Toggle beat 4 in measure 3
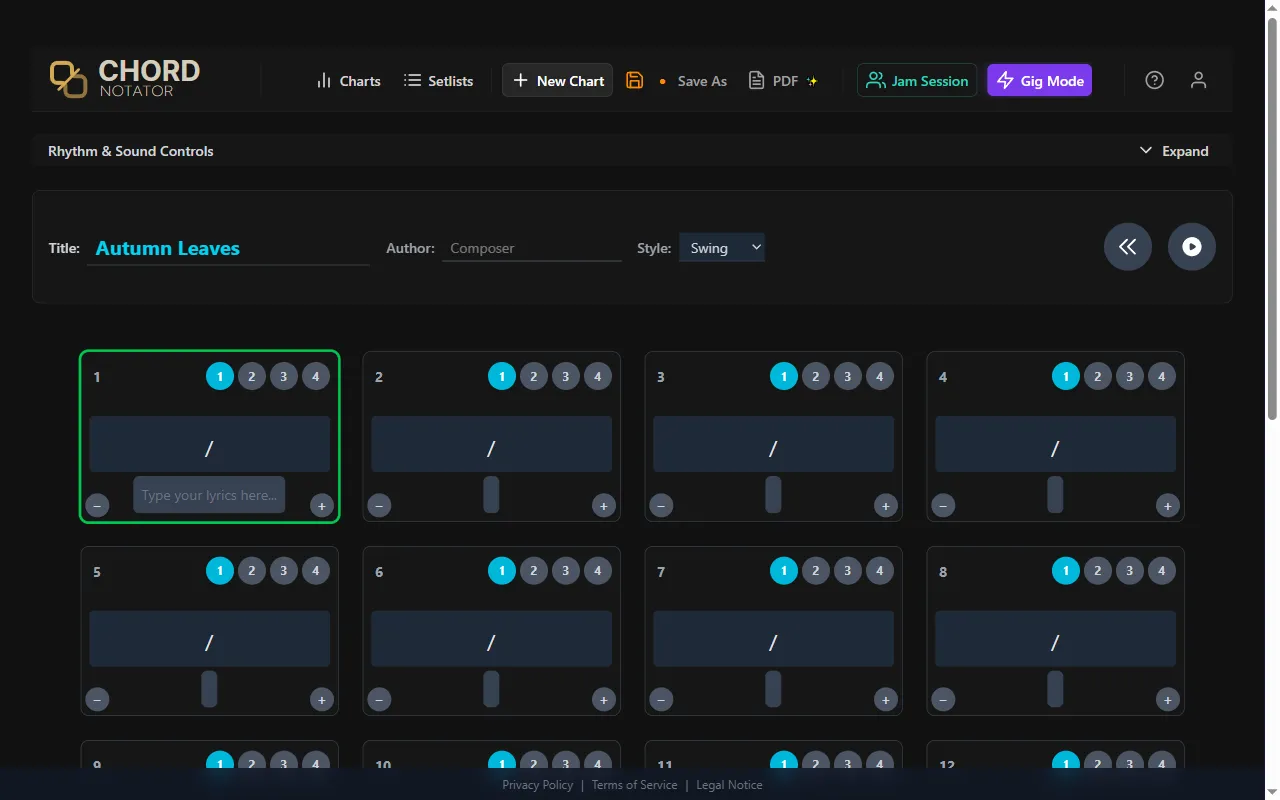Viewport: 1280px width, 800px height. point(879,376)
